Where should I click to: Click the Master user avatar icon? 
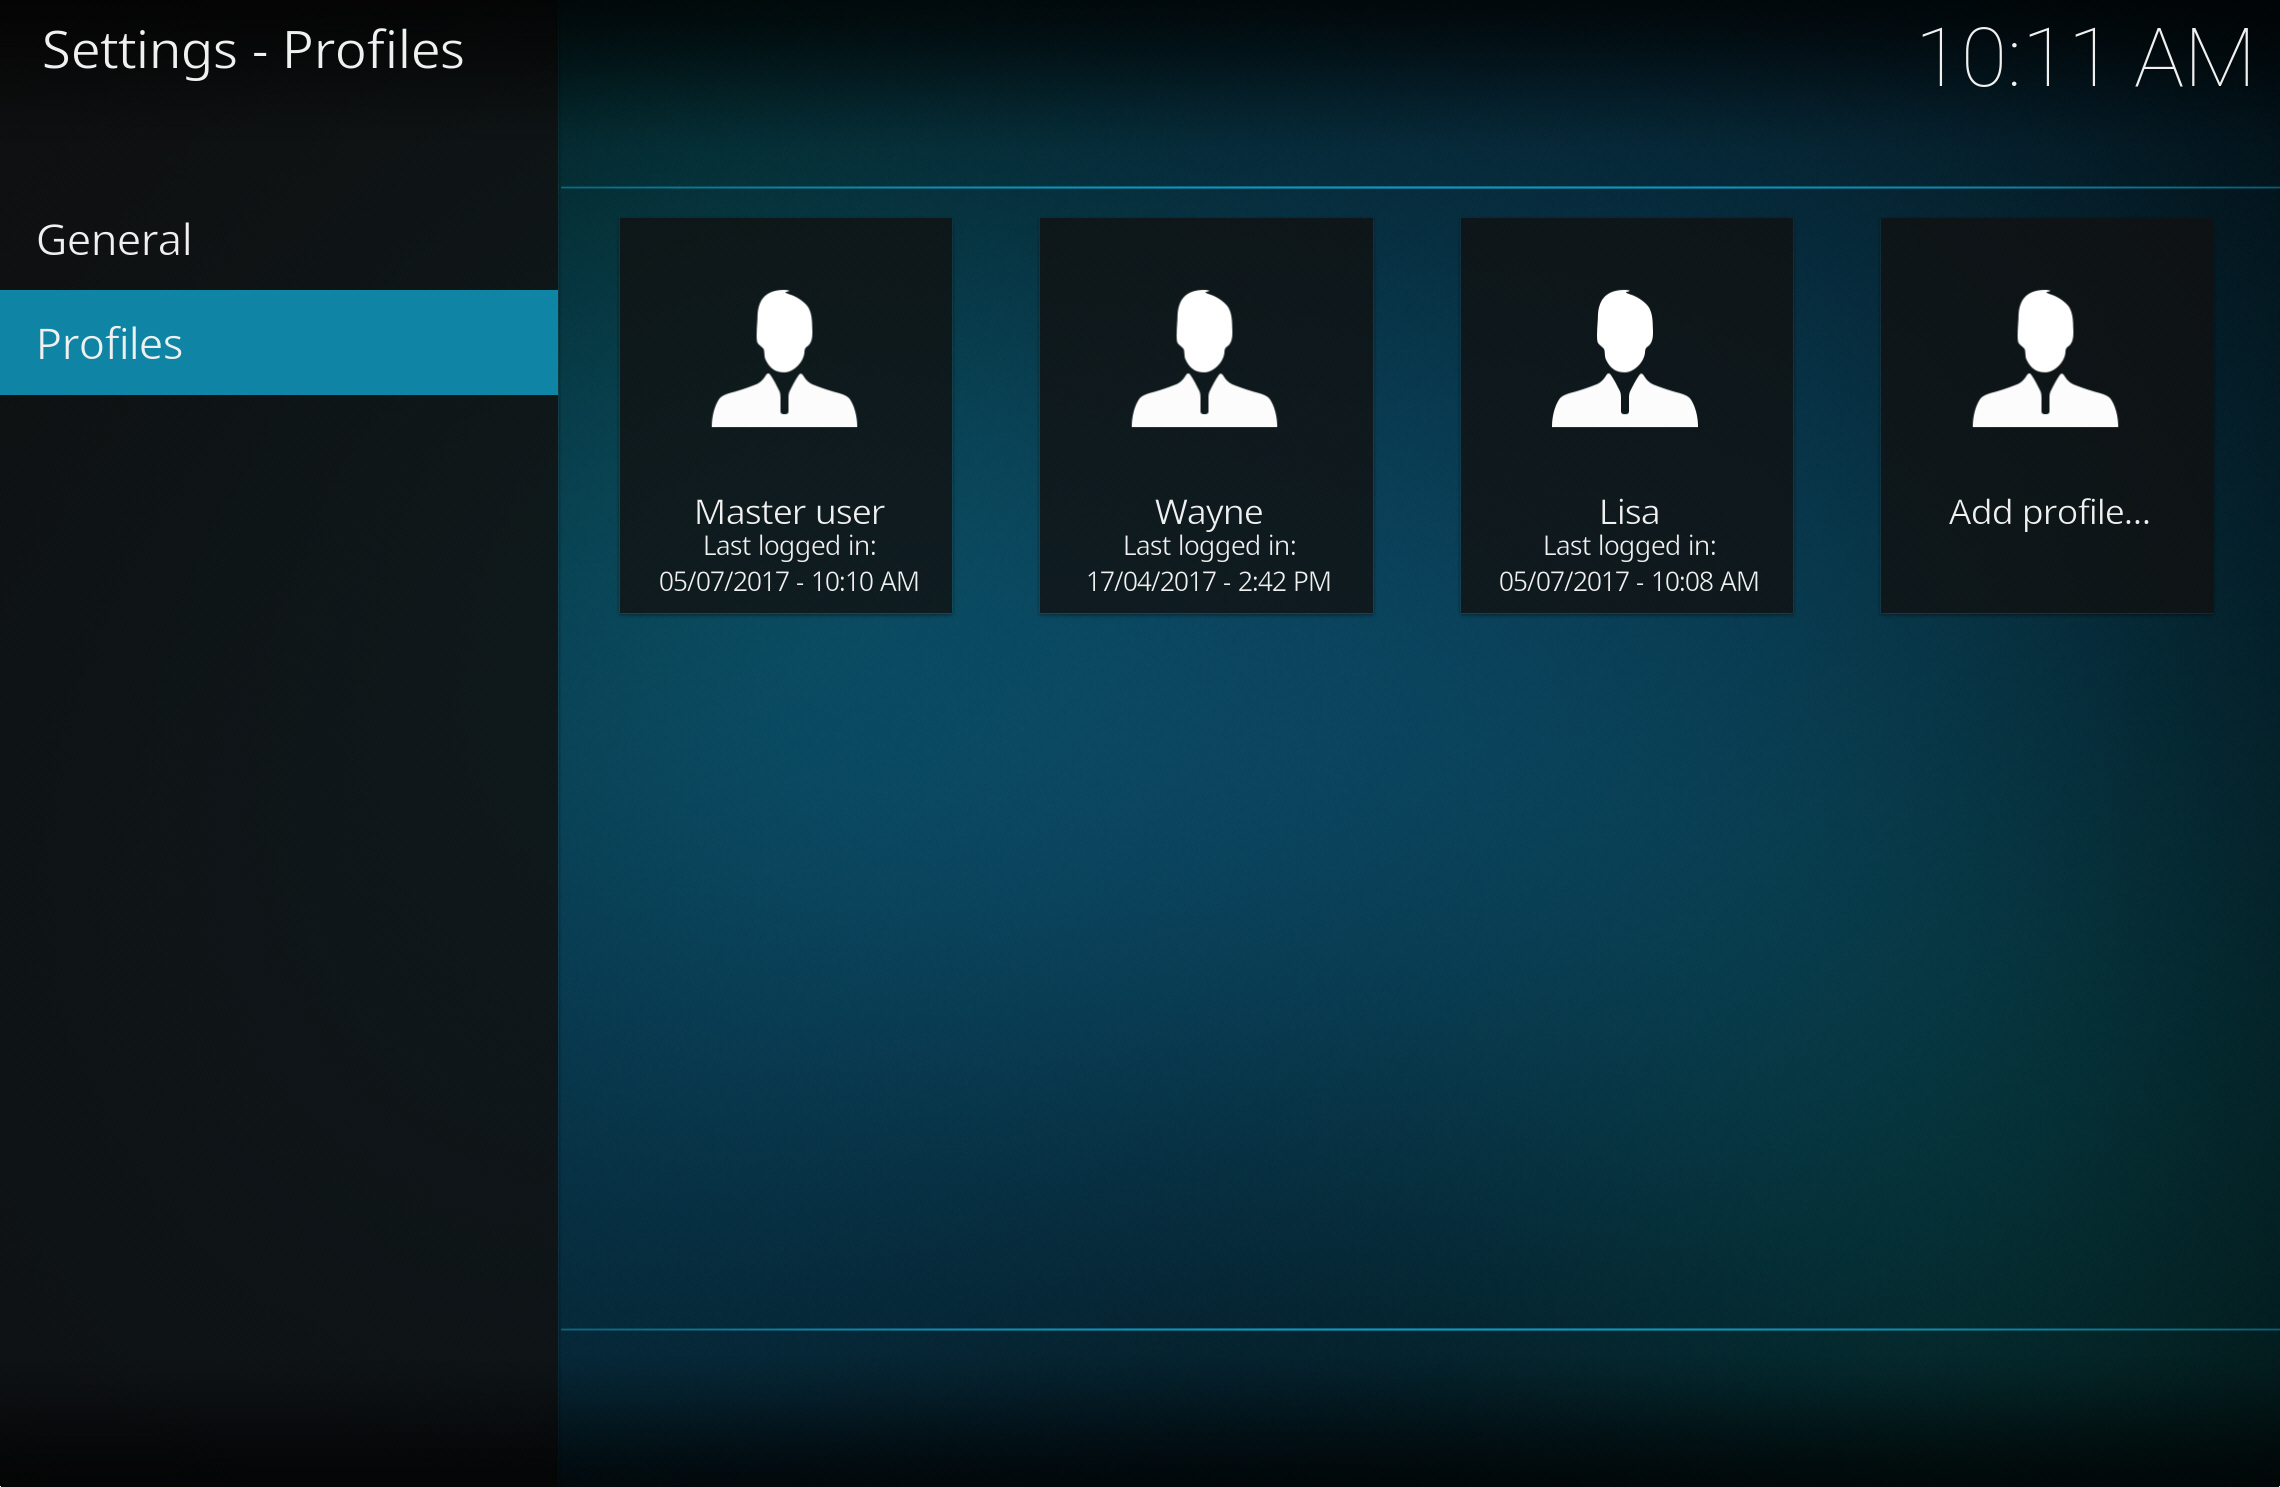(x=785, y=359)
